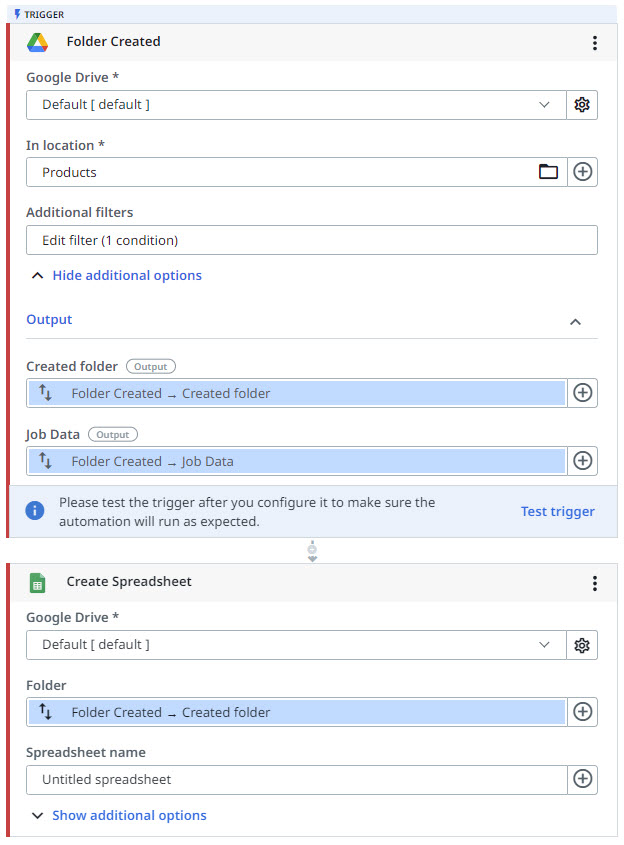
Task: Browse folders icon in location field
Action: point(548,172)
